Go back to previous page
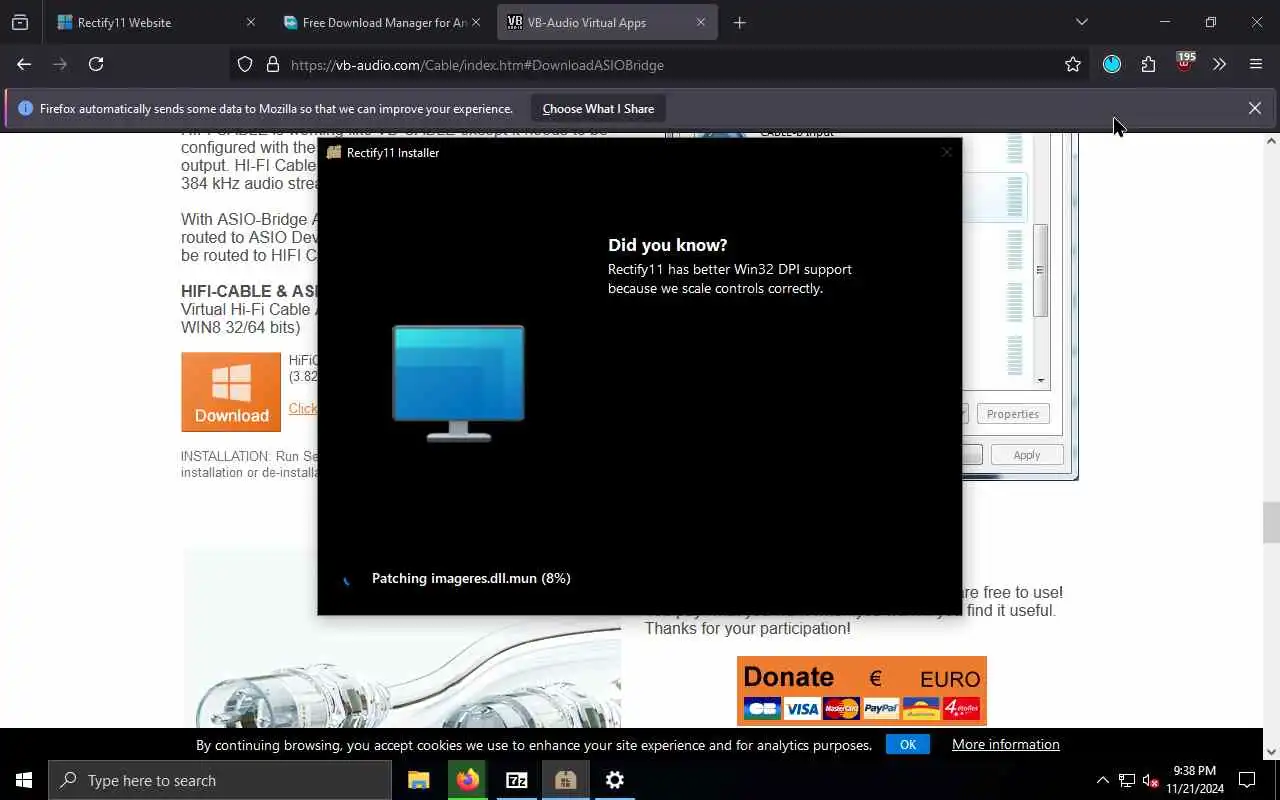 (x=24, y=64)
